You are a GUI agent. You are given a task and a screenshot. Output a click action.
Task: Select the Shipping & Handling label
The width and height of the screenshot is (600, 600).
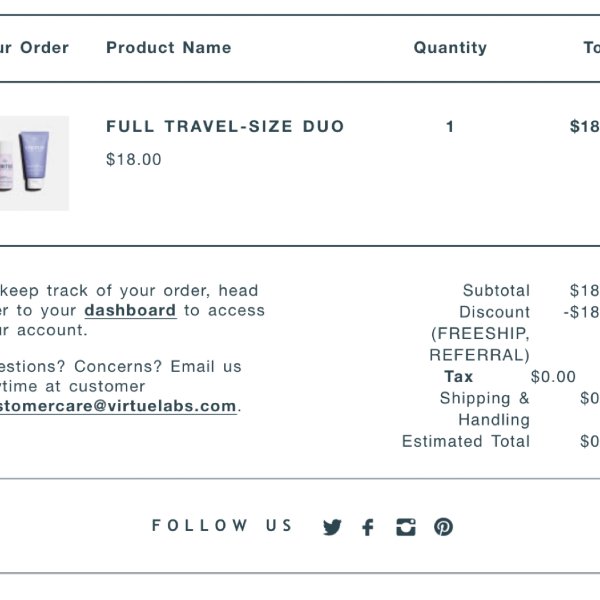tap(485, 409)
